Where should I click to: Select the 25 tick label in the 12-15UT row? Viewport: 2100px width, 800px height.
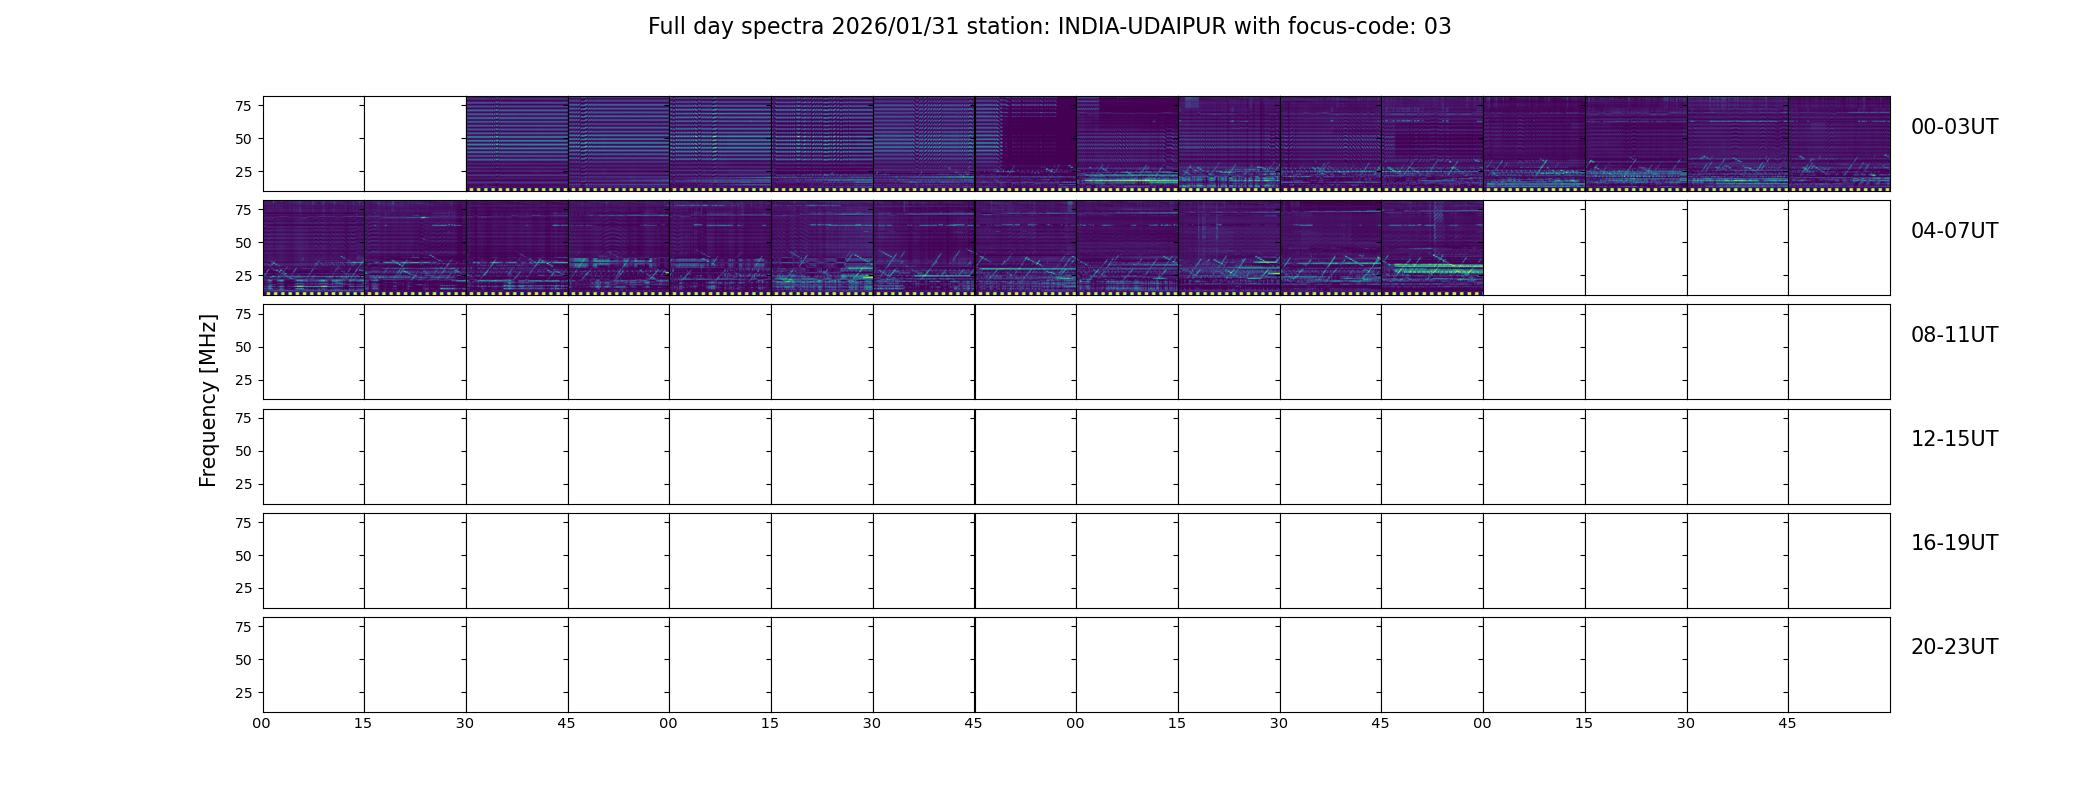coord(243,484)
